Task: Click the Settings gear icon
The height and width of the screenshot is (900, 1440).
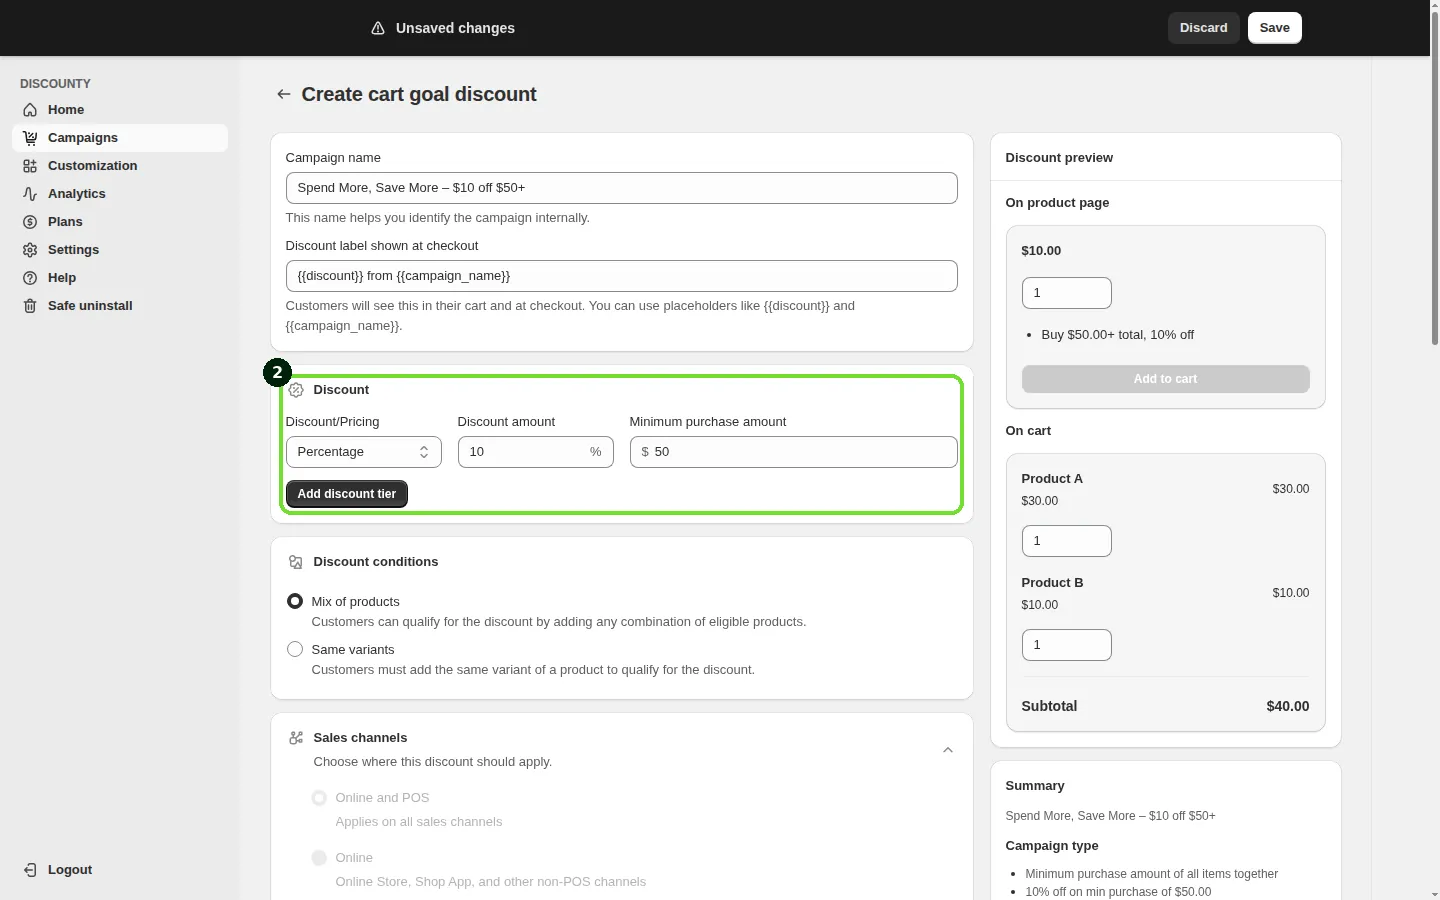Action: [30, 250]
